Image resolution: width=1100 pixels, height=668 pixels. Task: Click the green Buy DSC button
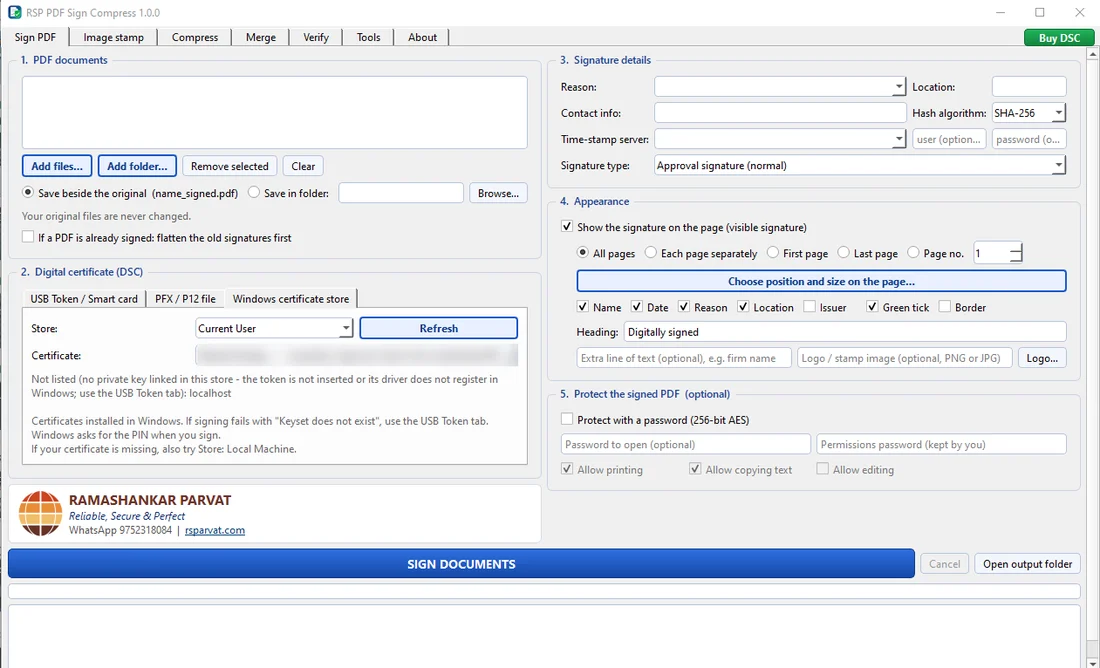[x=1059, y=38]
